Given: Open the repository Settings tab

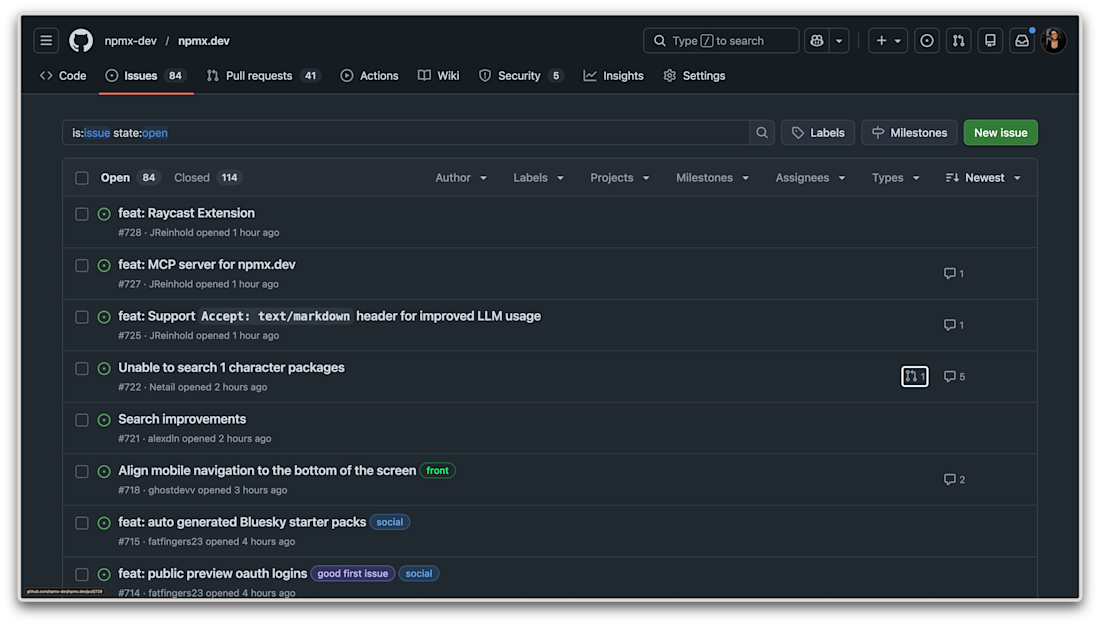Looking at the screenshot, I should click(x=695, y=76).
